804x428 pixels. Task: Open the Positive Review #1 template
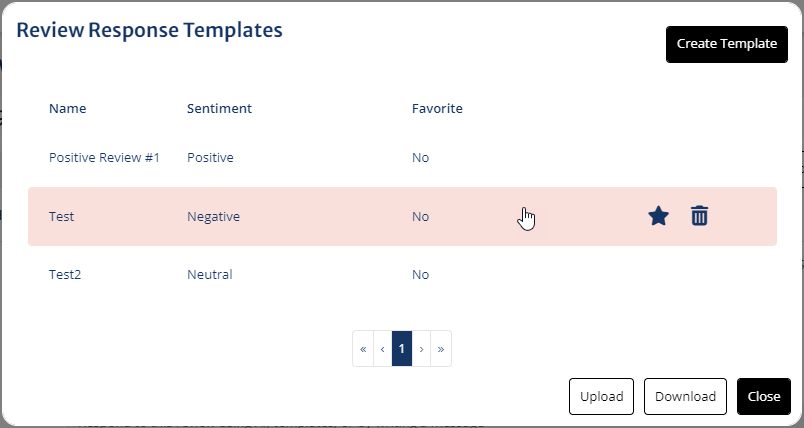(x=104, y=157)
